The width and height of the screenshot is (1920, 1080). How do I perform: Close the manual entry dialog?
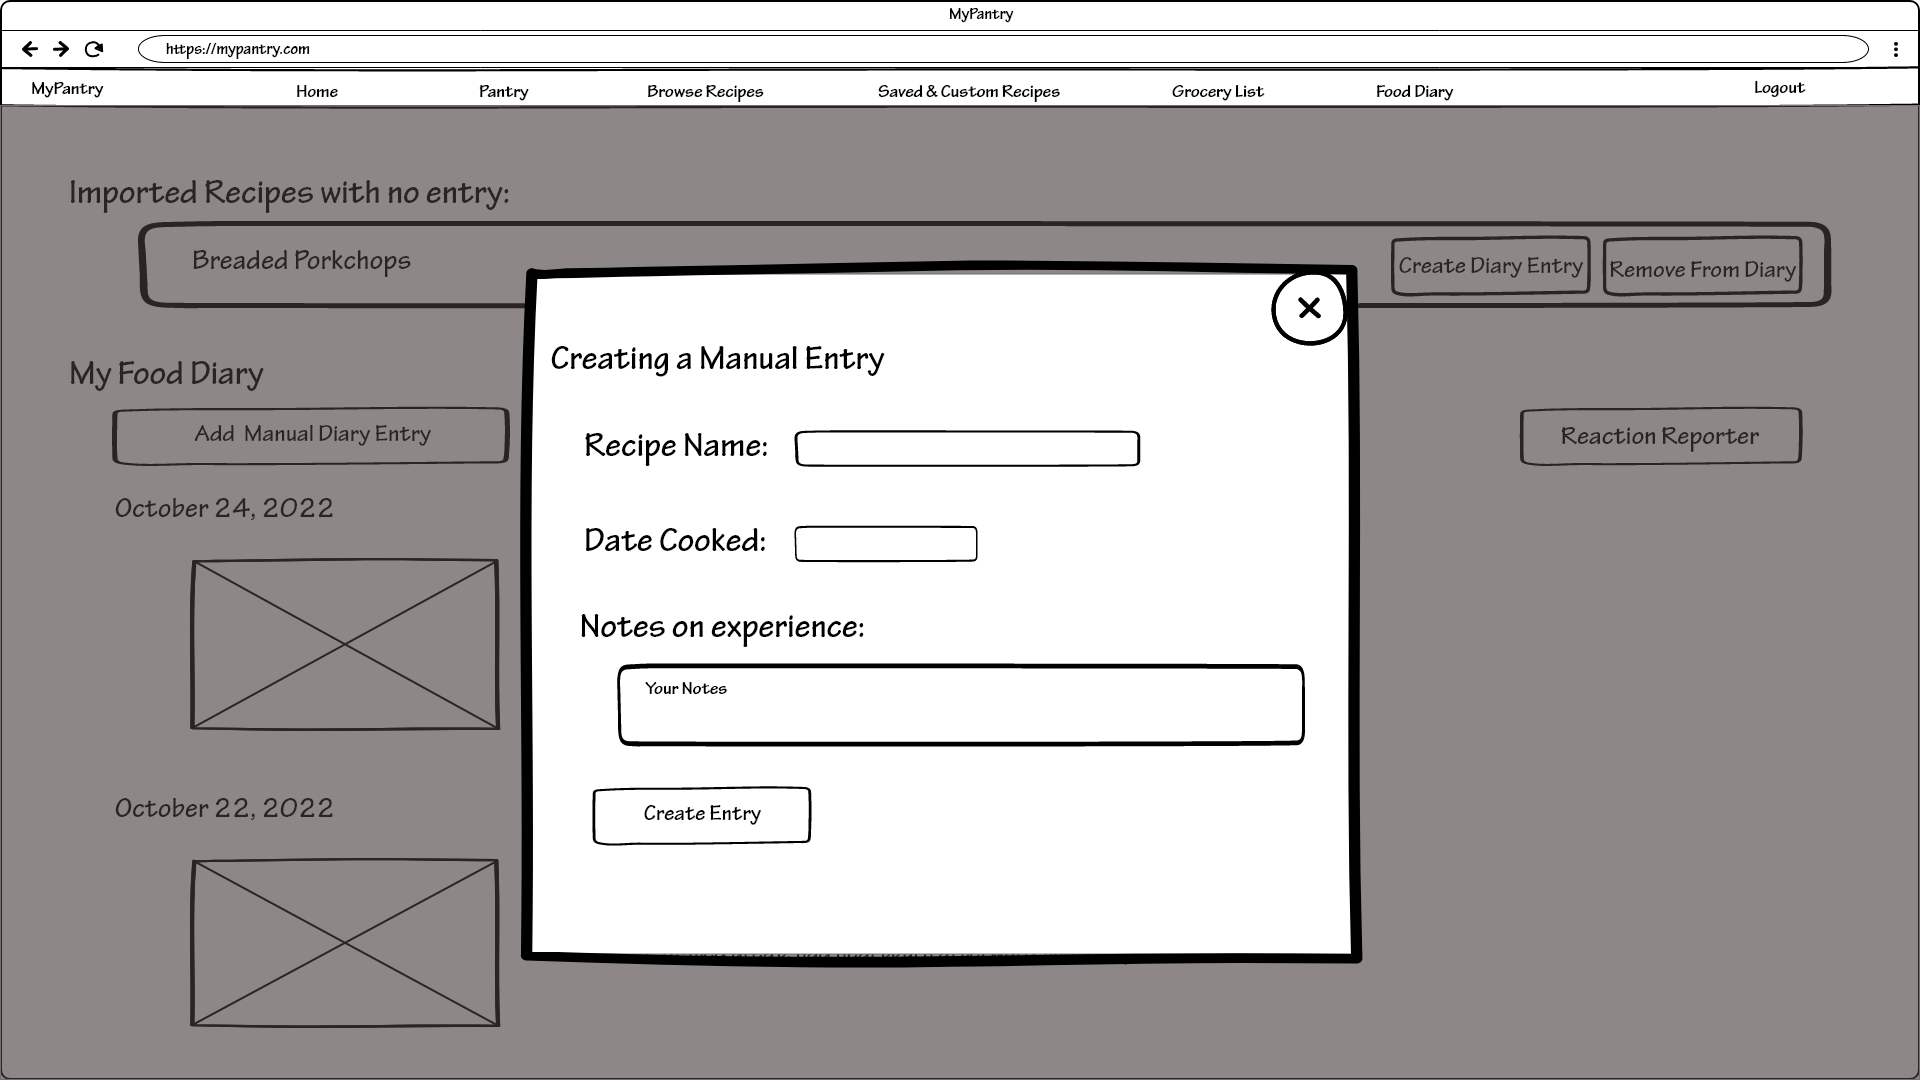(1309, 308)
